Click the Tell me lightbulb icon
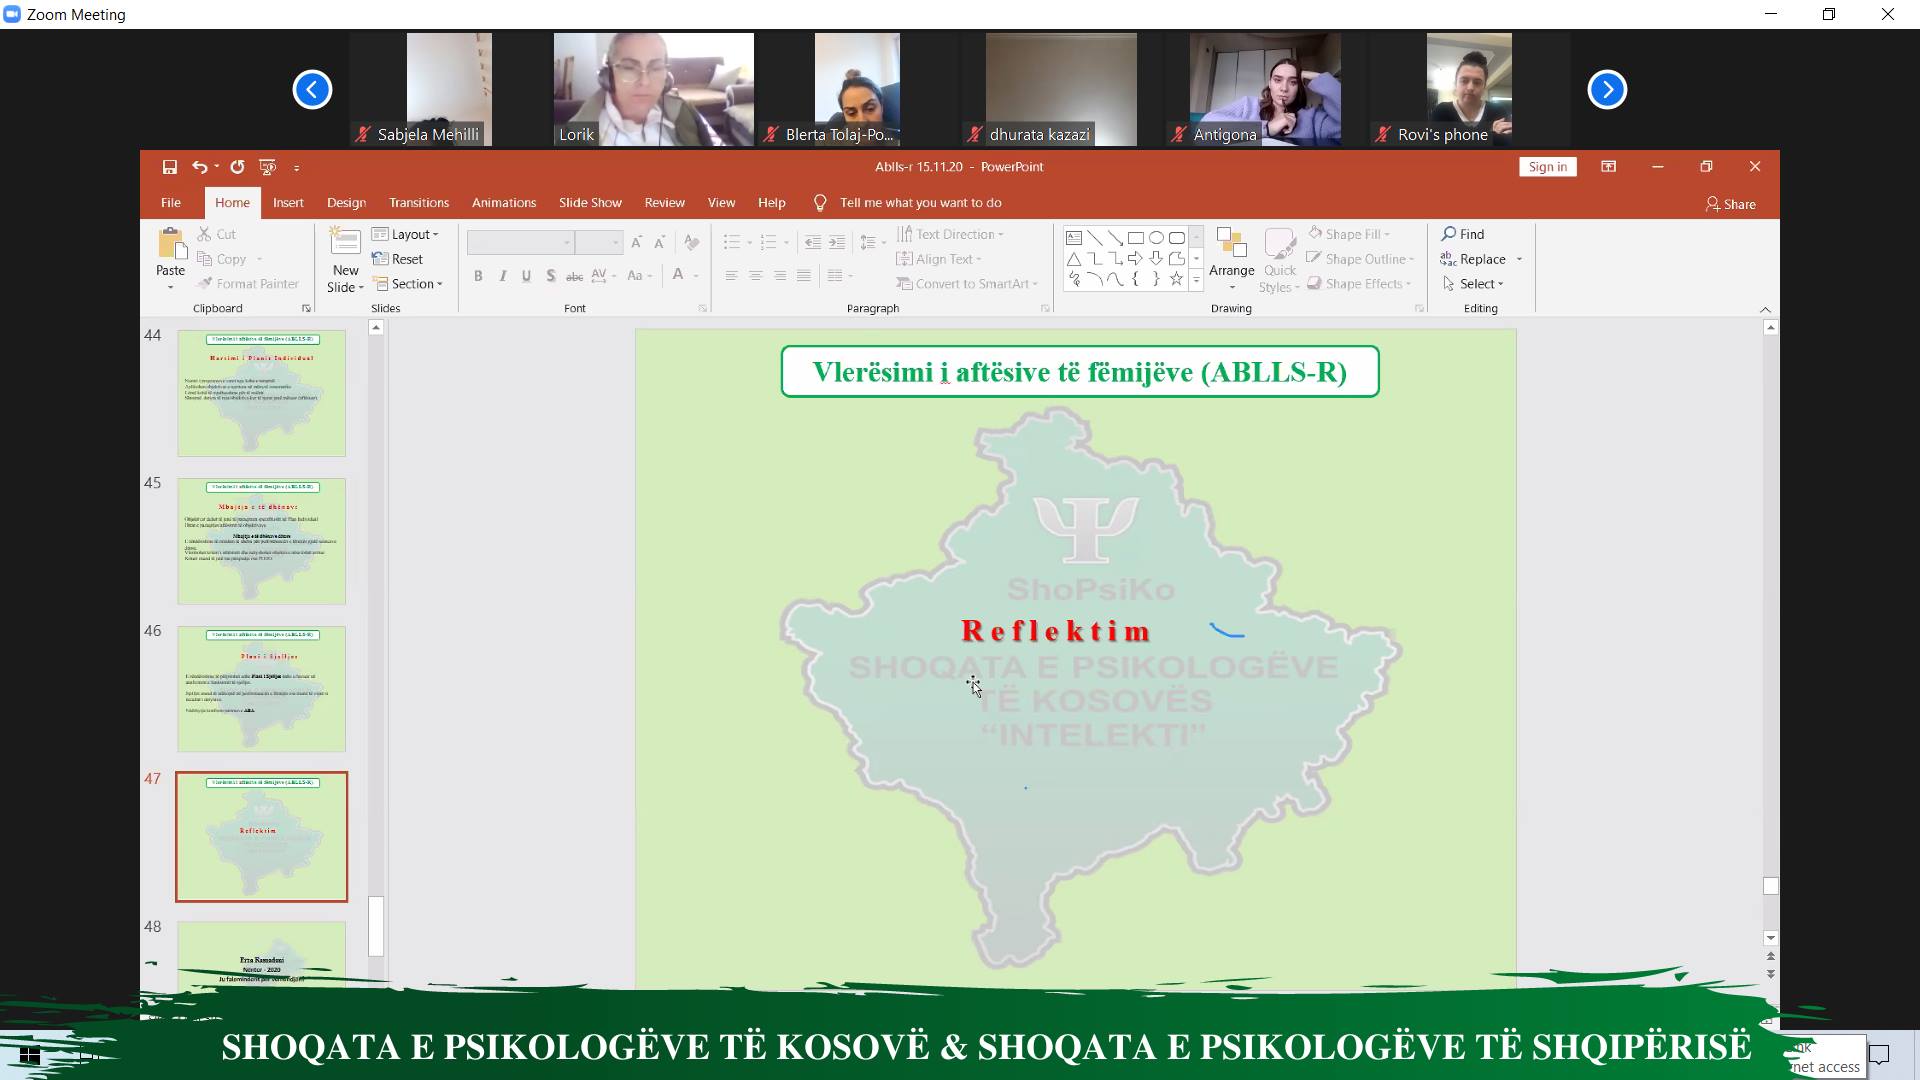Viewport: 1920px width, 1080px height. tap(820, 203)
